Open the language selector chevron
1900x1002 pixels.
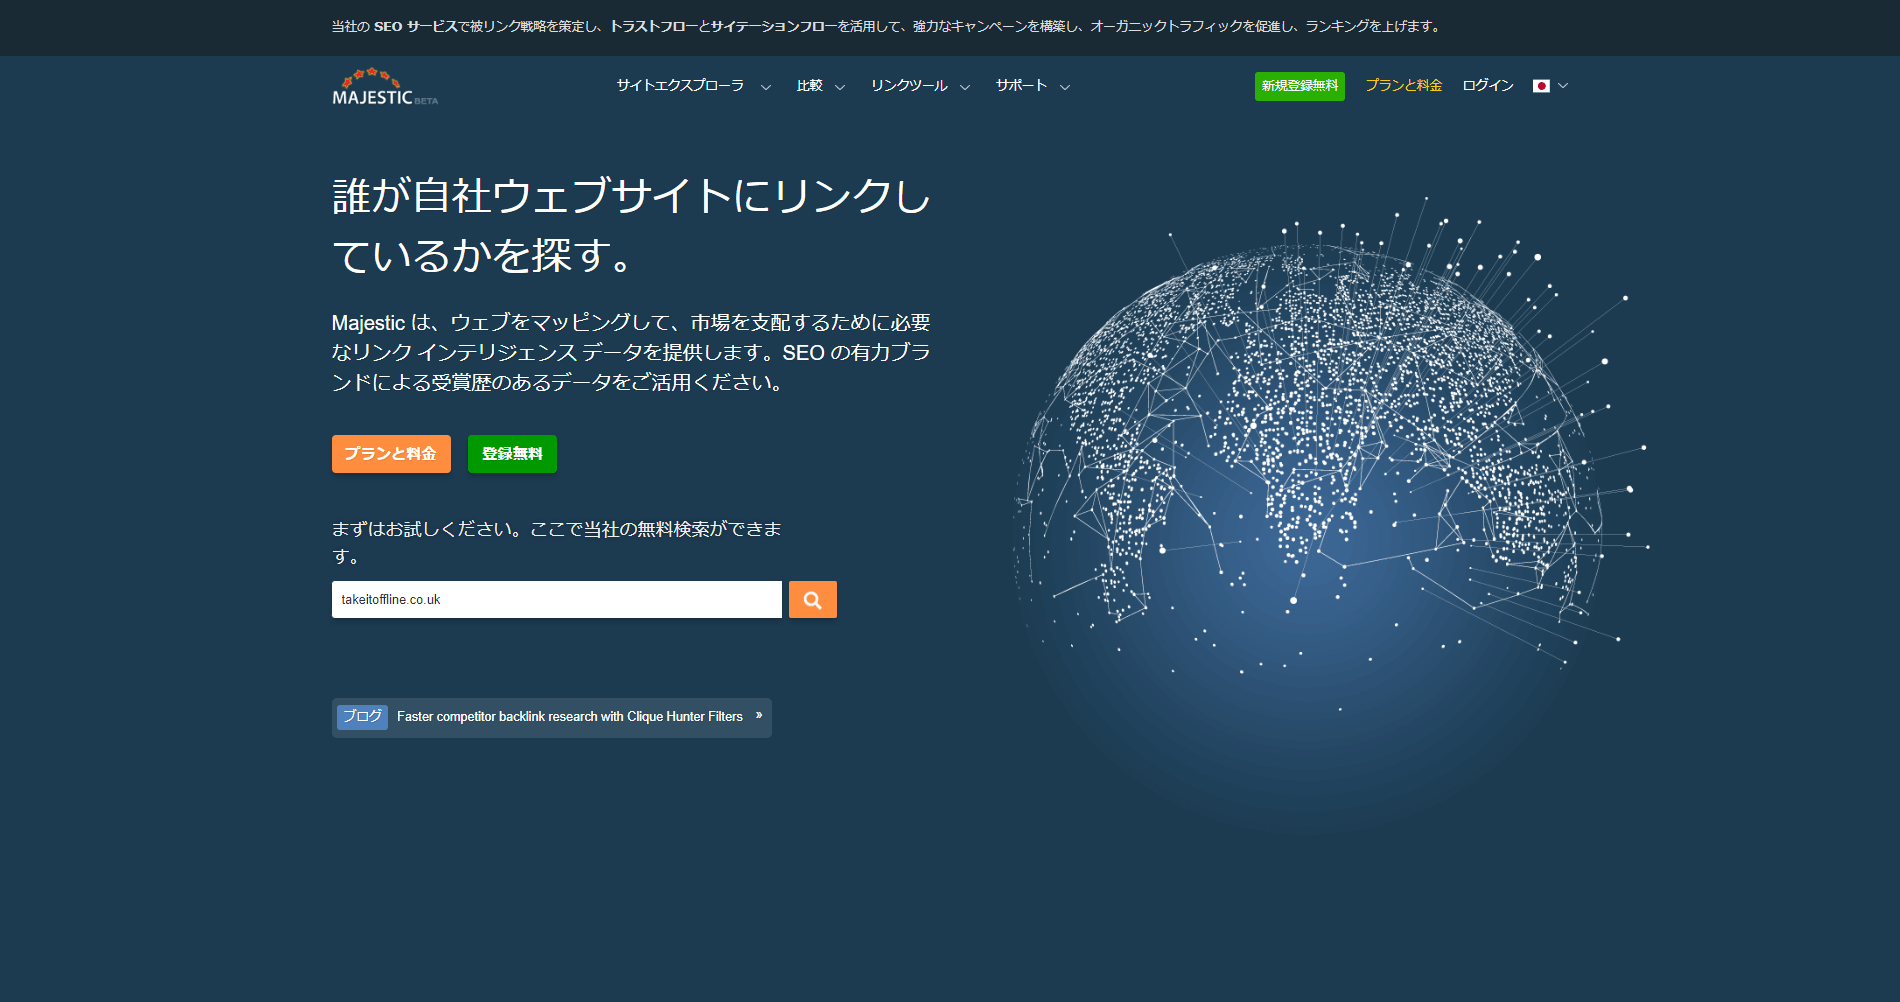(1563, 86)
